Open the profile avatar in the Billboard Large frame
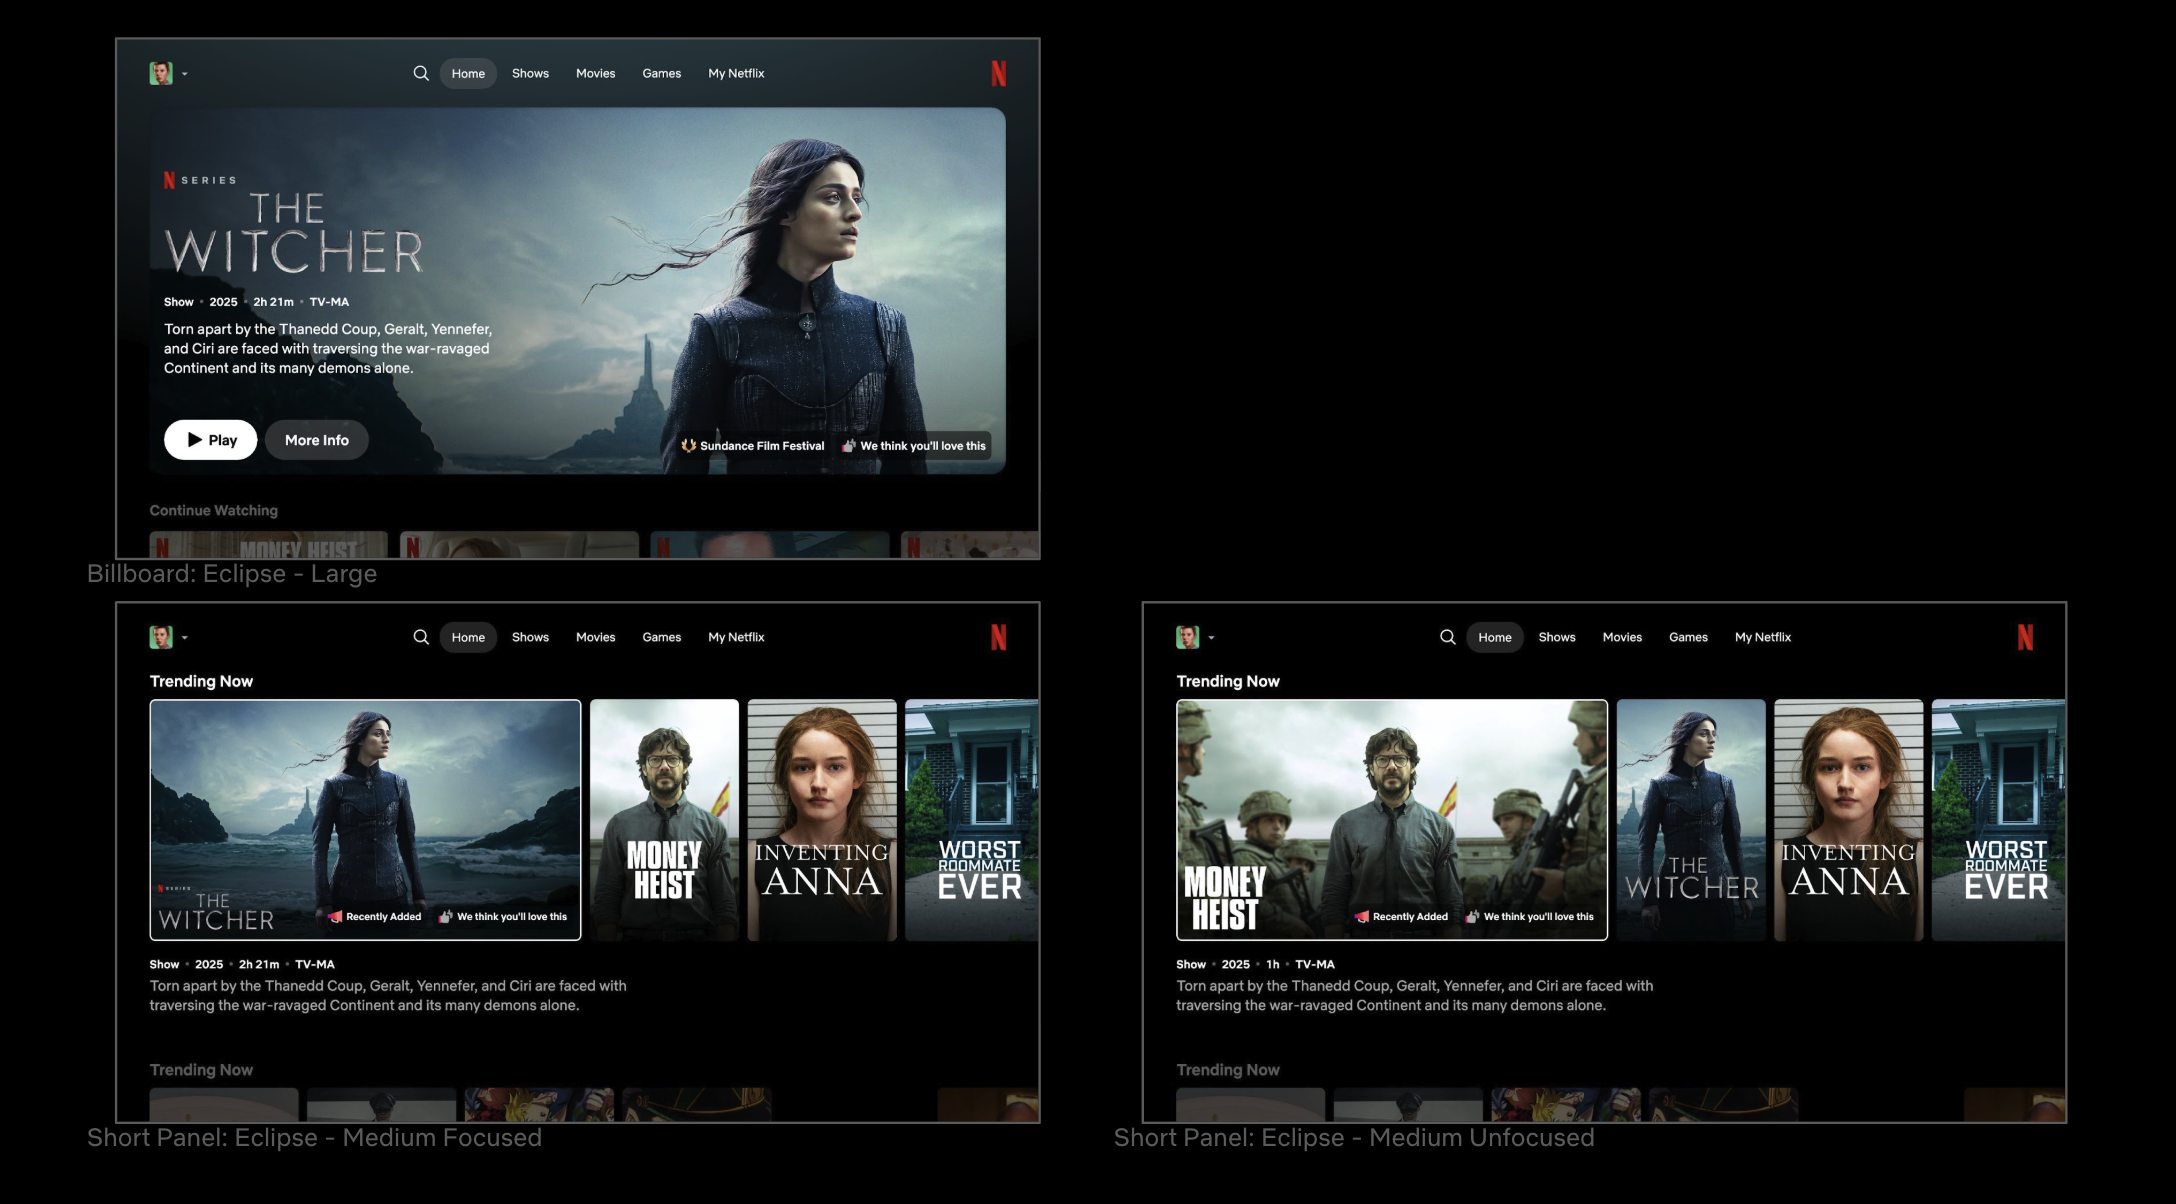 click(x=161, y=73)
